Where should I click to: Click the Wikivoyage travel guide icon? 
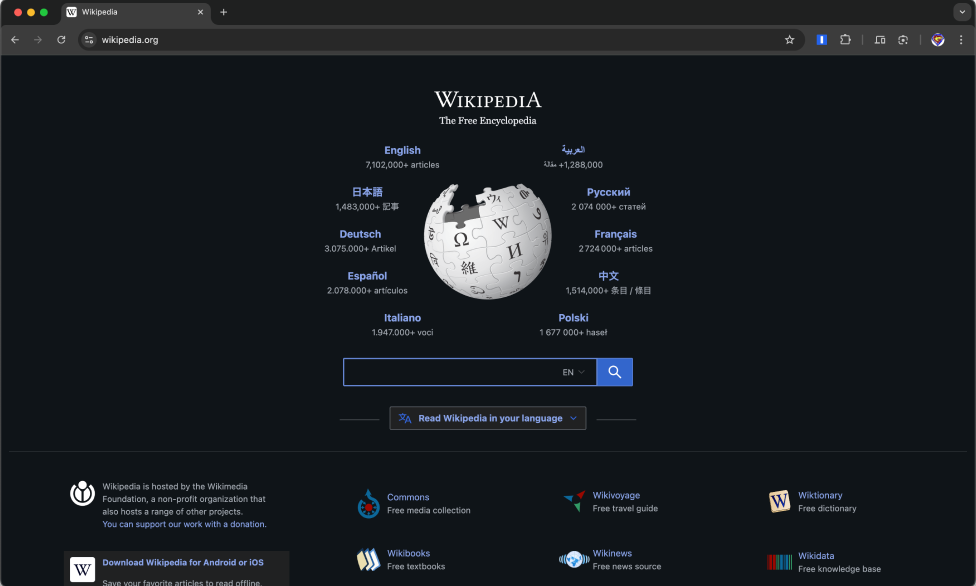pos(575,500)
